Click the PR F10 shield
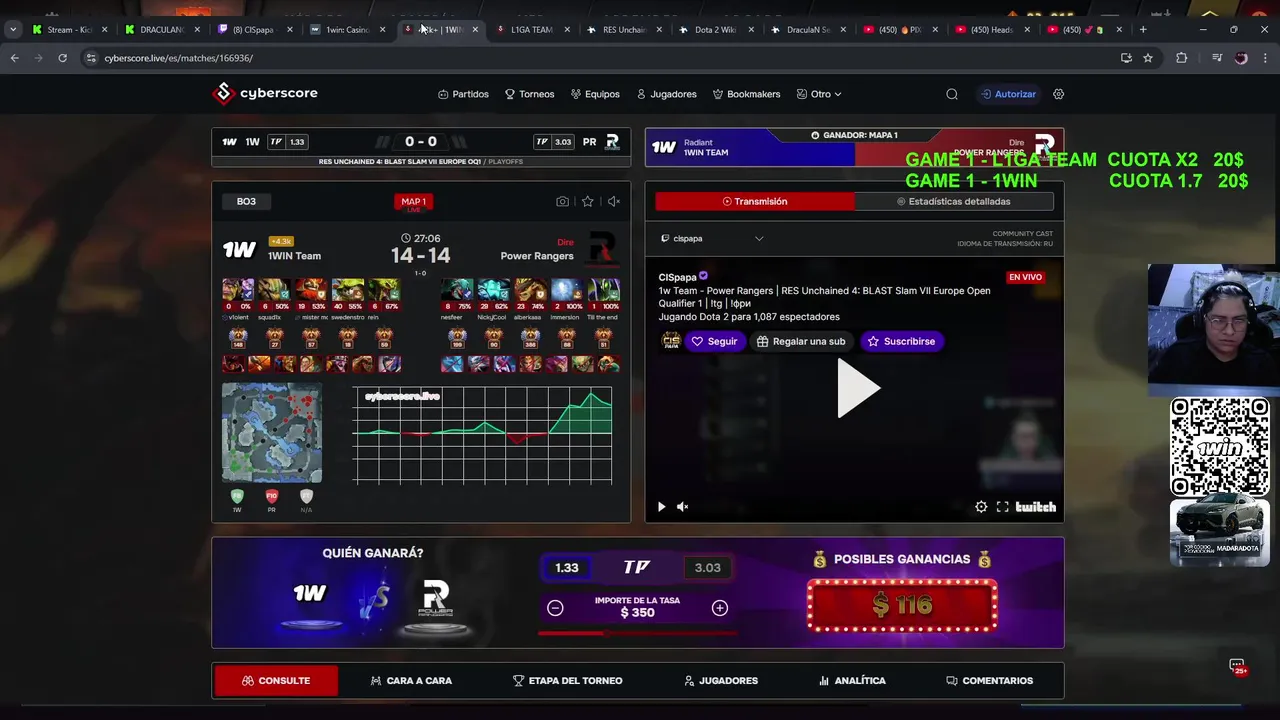 tap(271, 496)
